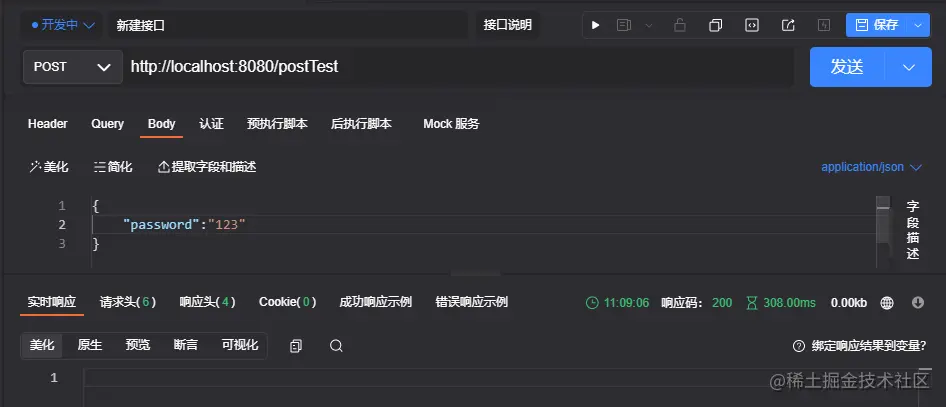Click the duplicate/clone interface icon
The width and height of the screenshot is (946, 407).
tap(716, 25)
